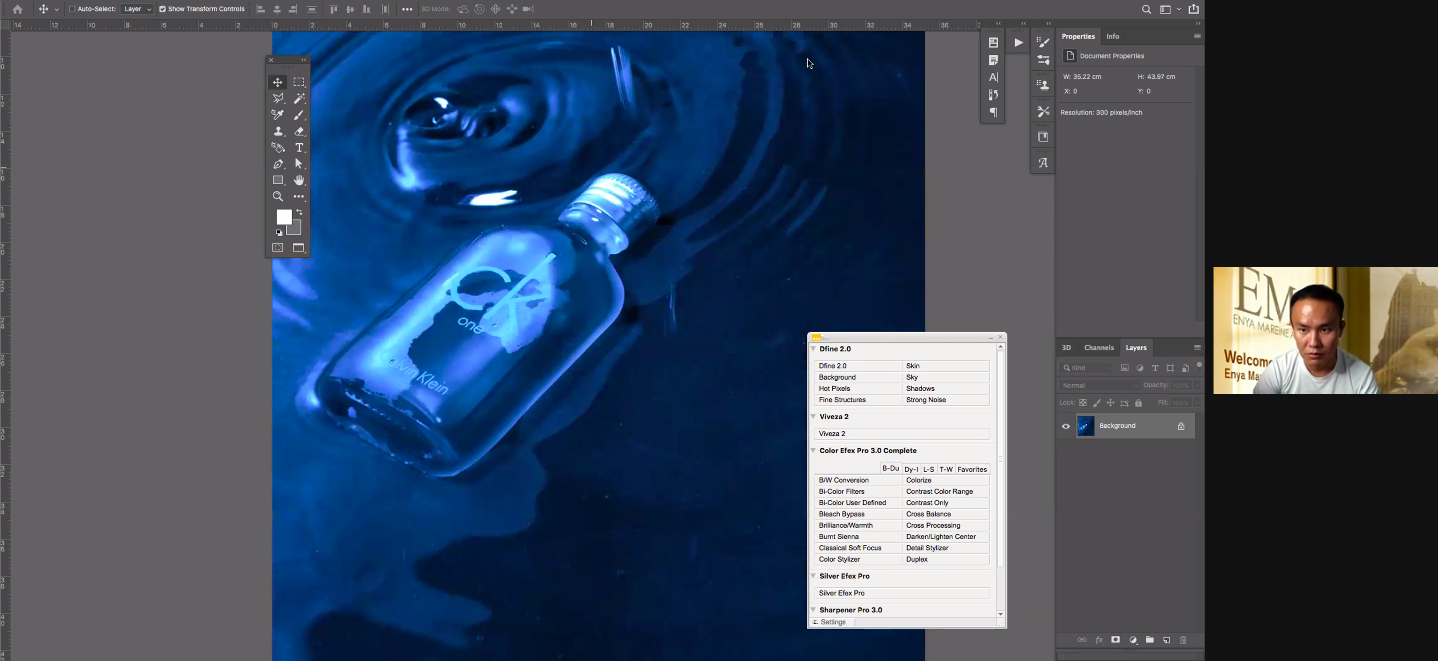Select the Polygonal Lasso tool

[x=278, y=98]
